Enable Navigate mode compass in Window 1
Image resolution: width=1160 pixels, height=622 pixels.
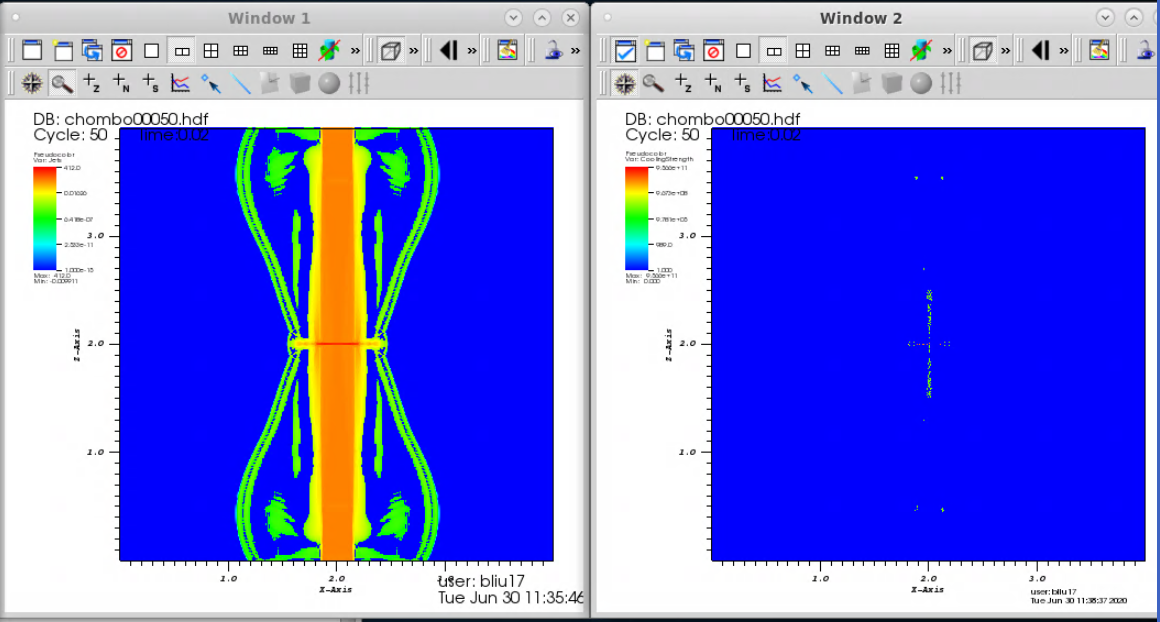coord(32,84)
